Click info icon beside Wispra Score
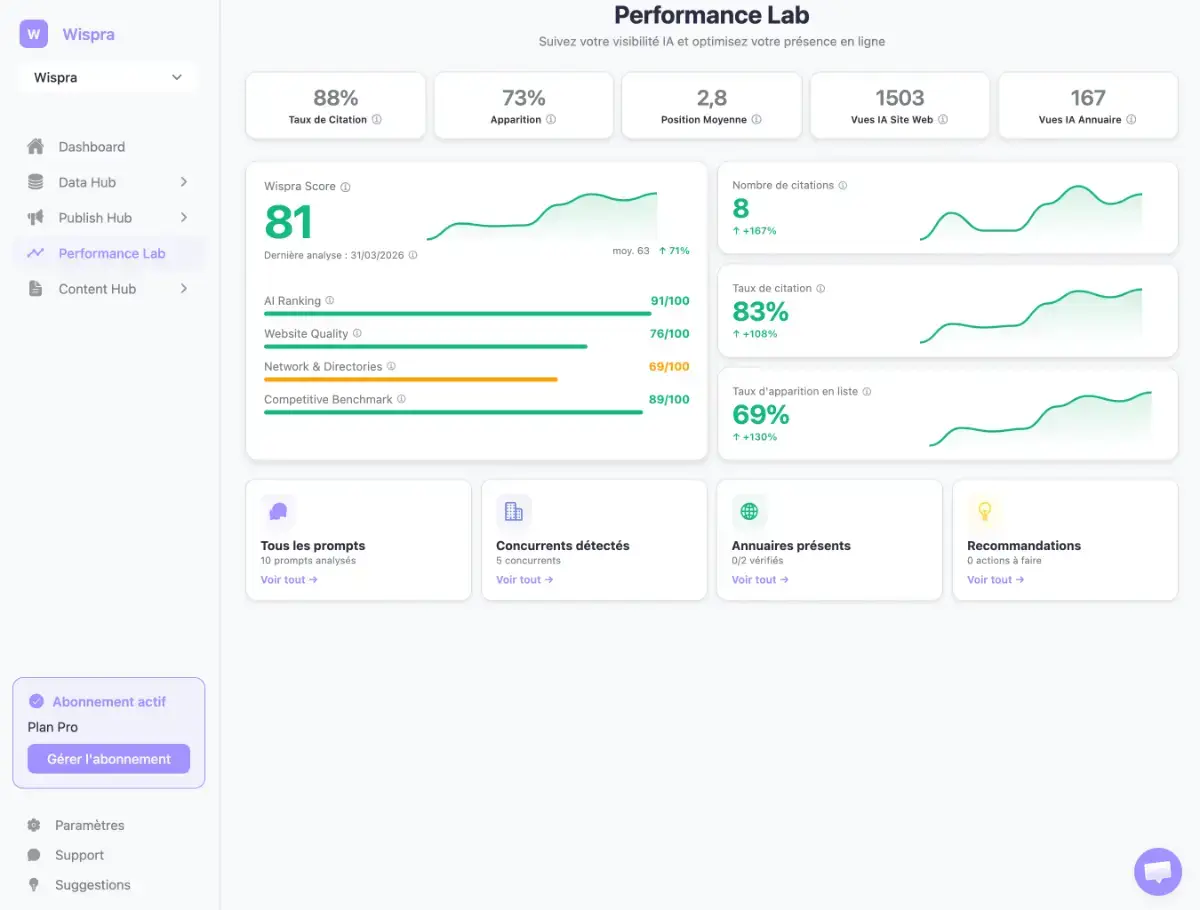This screenshot has height=910, width=1200. coord(345,187)
